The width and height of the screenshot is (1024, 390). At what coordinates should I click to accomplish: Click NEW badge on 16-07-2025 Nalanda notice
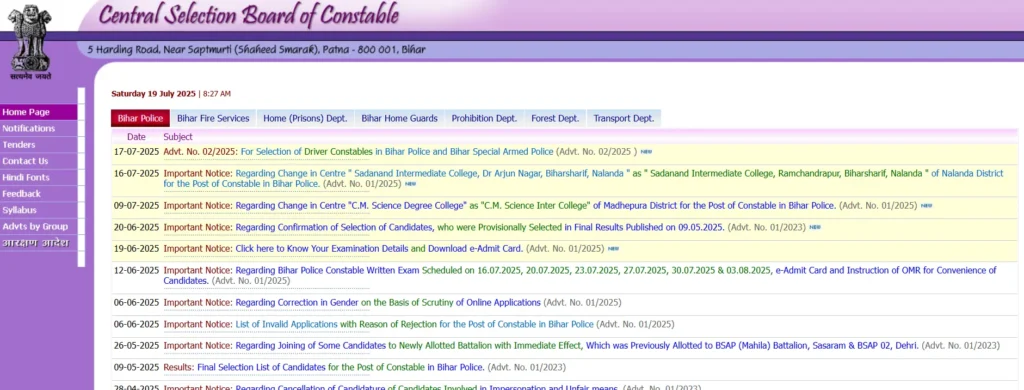pos(410,184)
